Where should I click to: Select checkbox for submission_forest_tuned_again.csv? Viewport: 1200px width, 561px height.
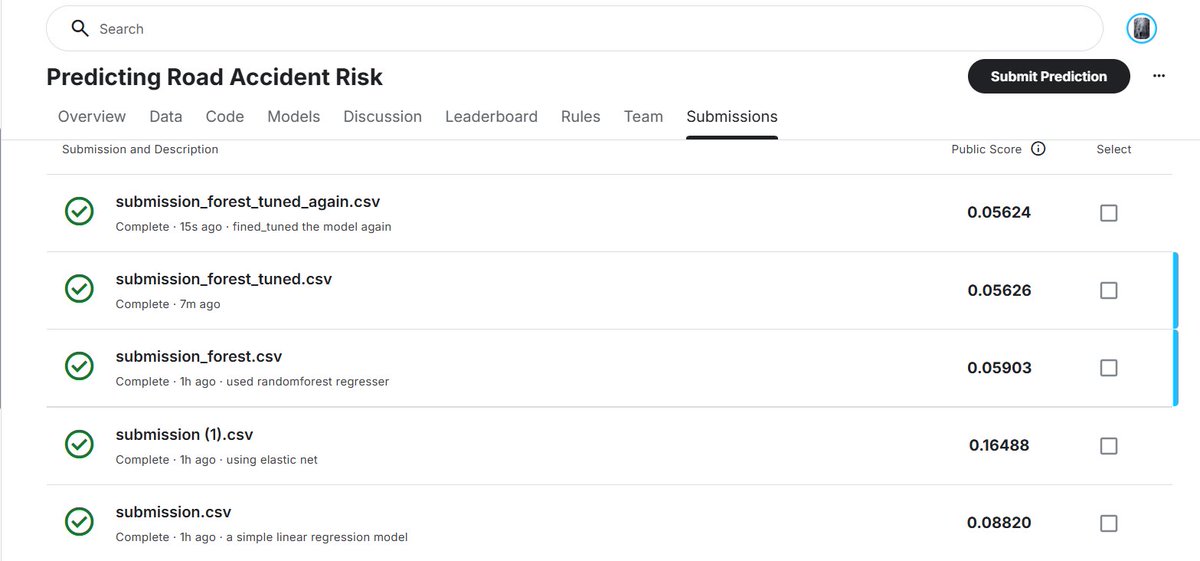click(x=1108, y=213)
